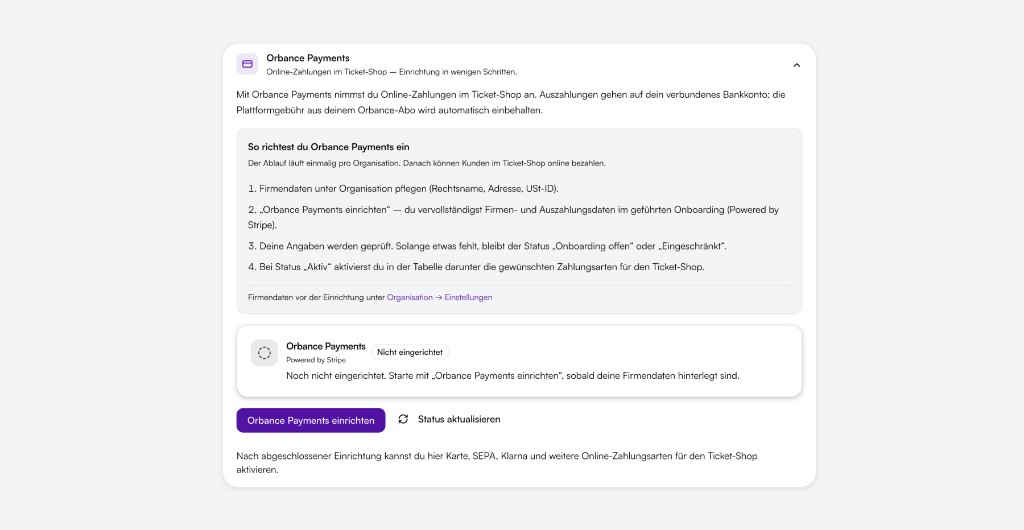This screenshot has height=530, width=1024.
Task: Click the Noch nicht eingerichtet message
Action: coord(513,376)
